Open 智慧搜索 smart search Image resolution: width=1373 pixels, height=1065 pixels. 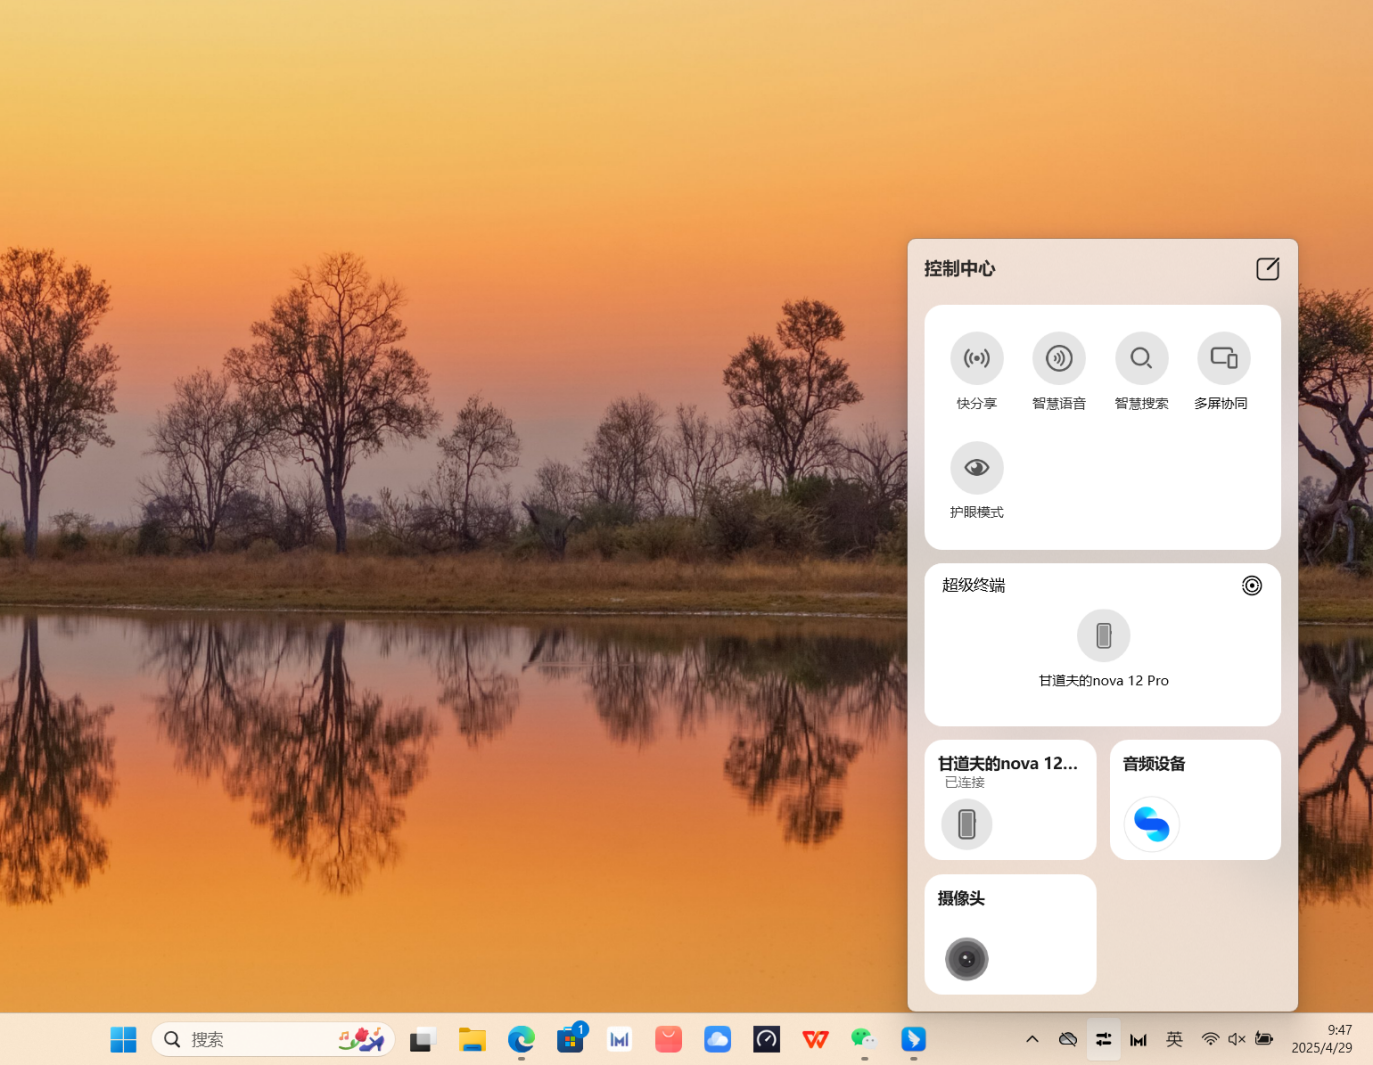(x=1141, y=358)
